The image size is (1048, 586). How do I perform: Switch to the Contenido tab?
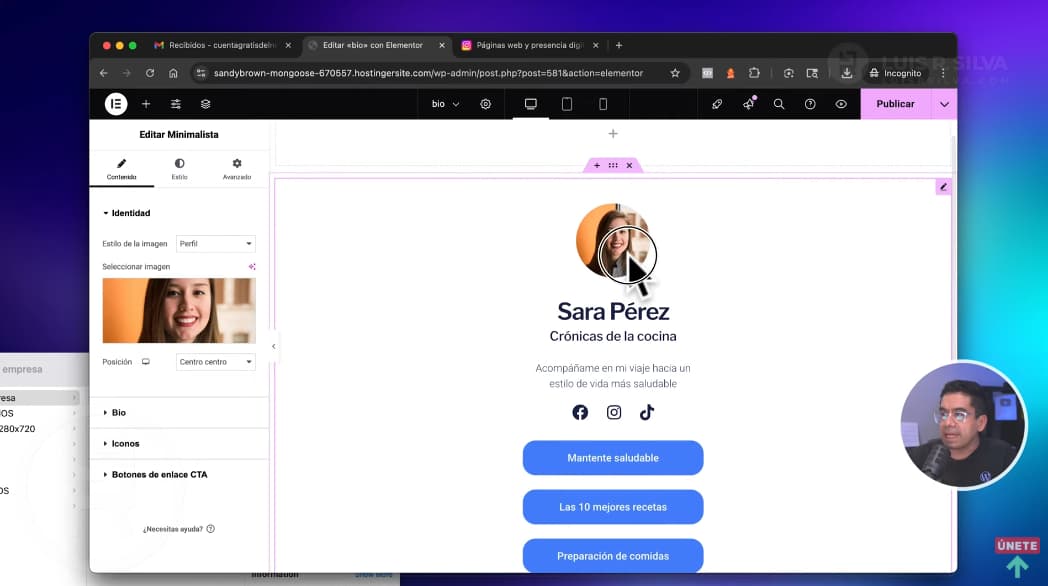coord(122,169)
